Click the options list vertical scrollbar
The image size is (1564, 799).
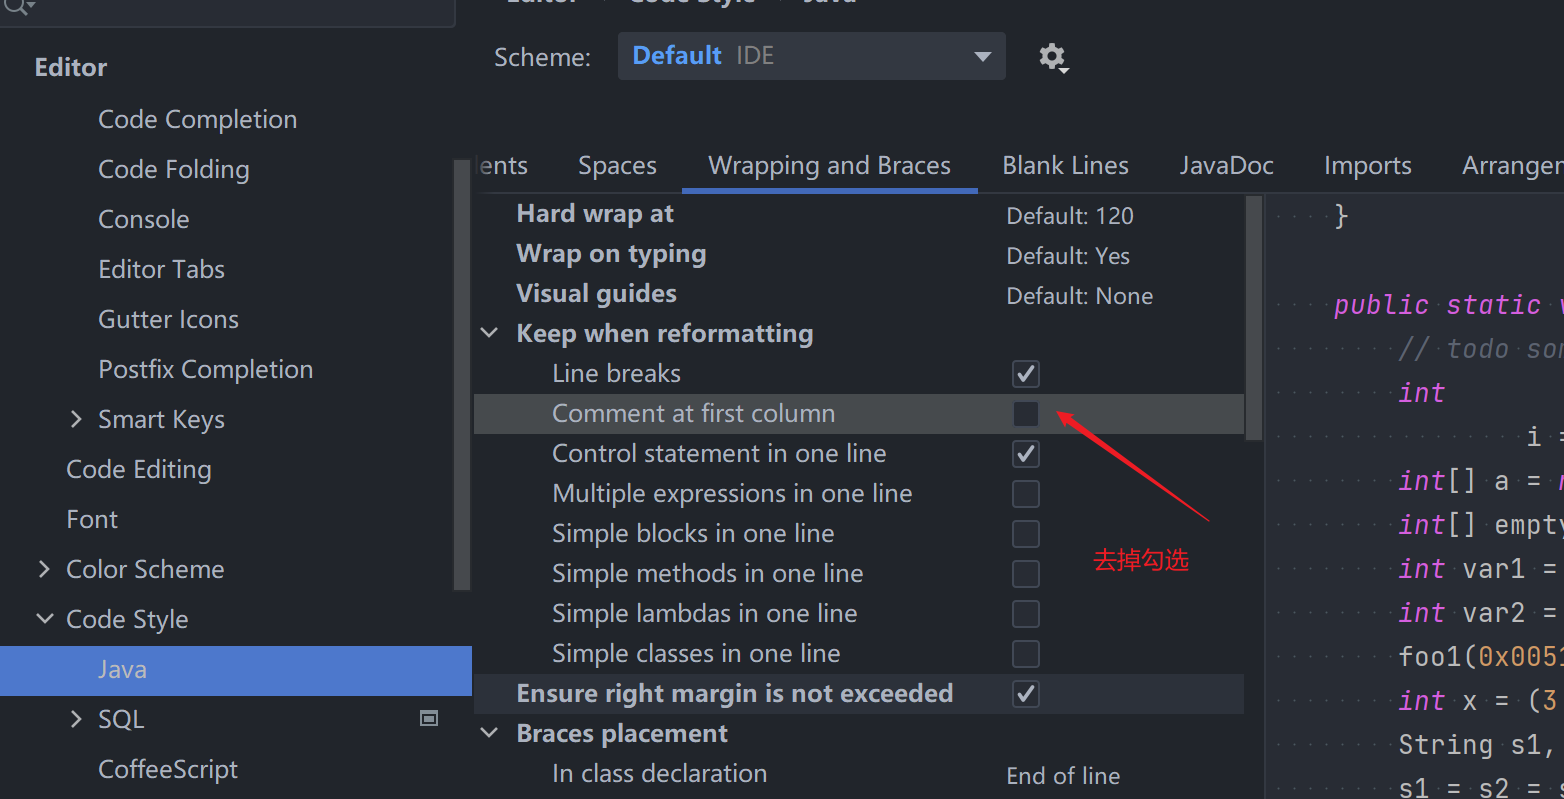pyautogui.click(x=1254, y=318)
